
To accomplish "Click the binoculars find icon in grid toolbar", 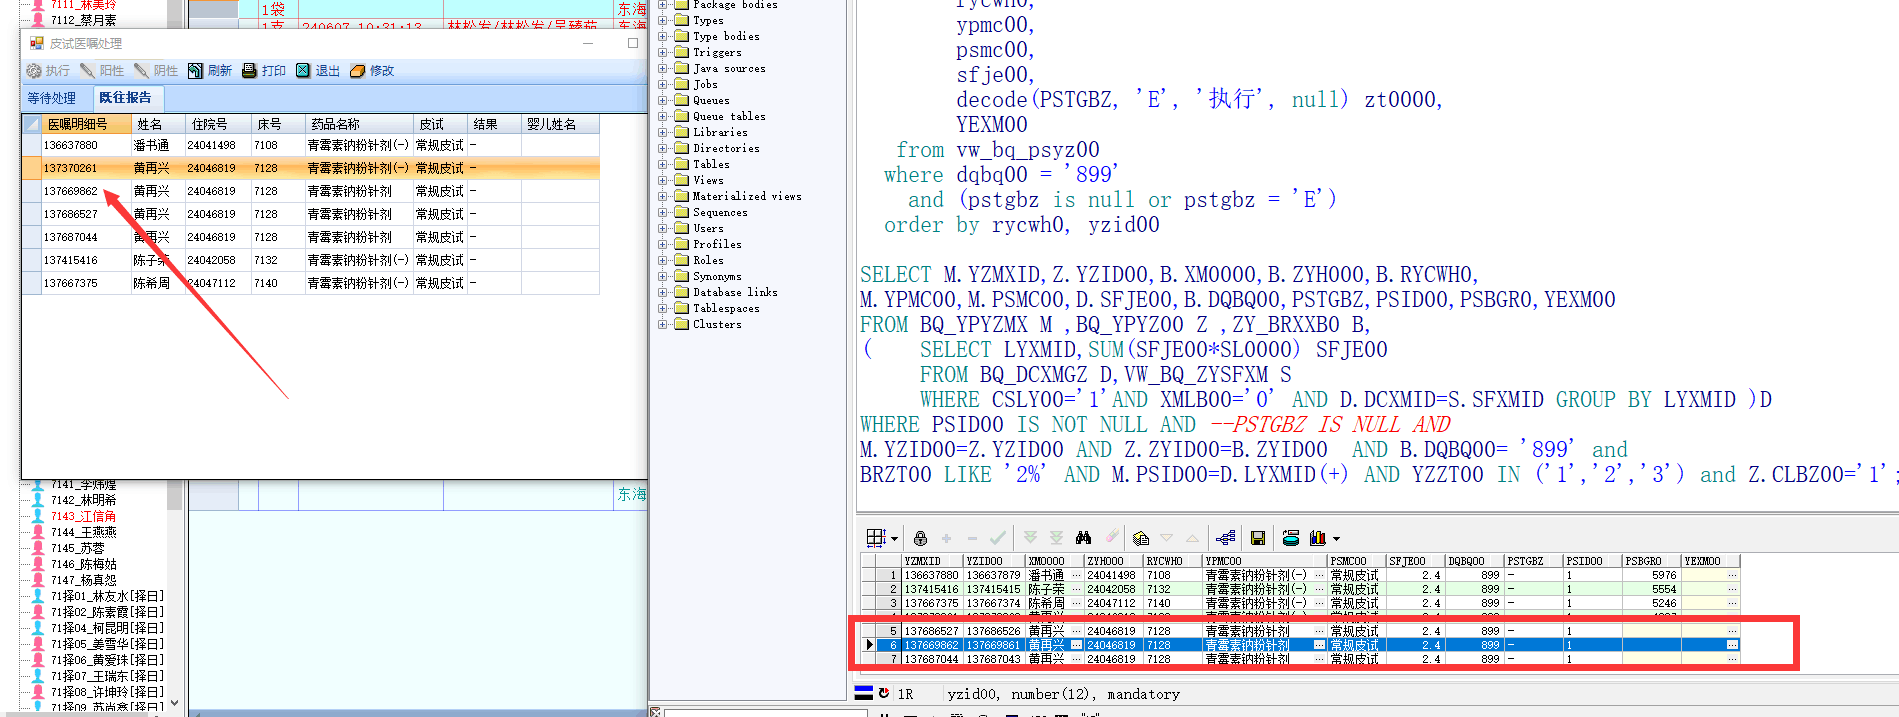I will pyautogui.click(x=1083, y=538).
